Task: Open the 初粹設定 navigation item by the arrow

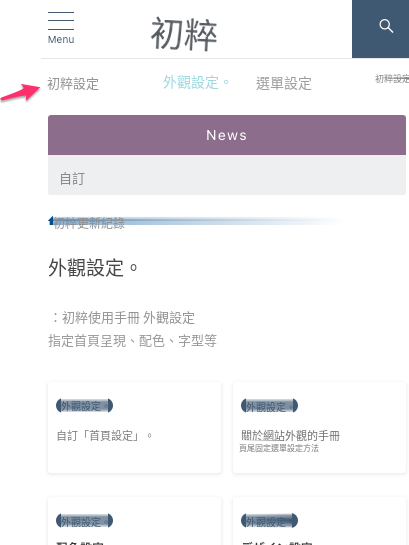Action: pyautogui.click(x=73, y=84)
